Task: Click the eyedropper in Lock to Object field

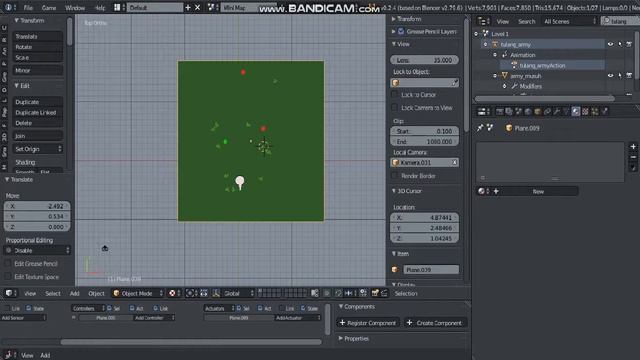Action: 454,83
